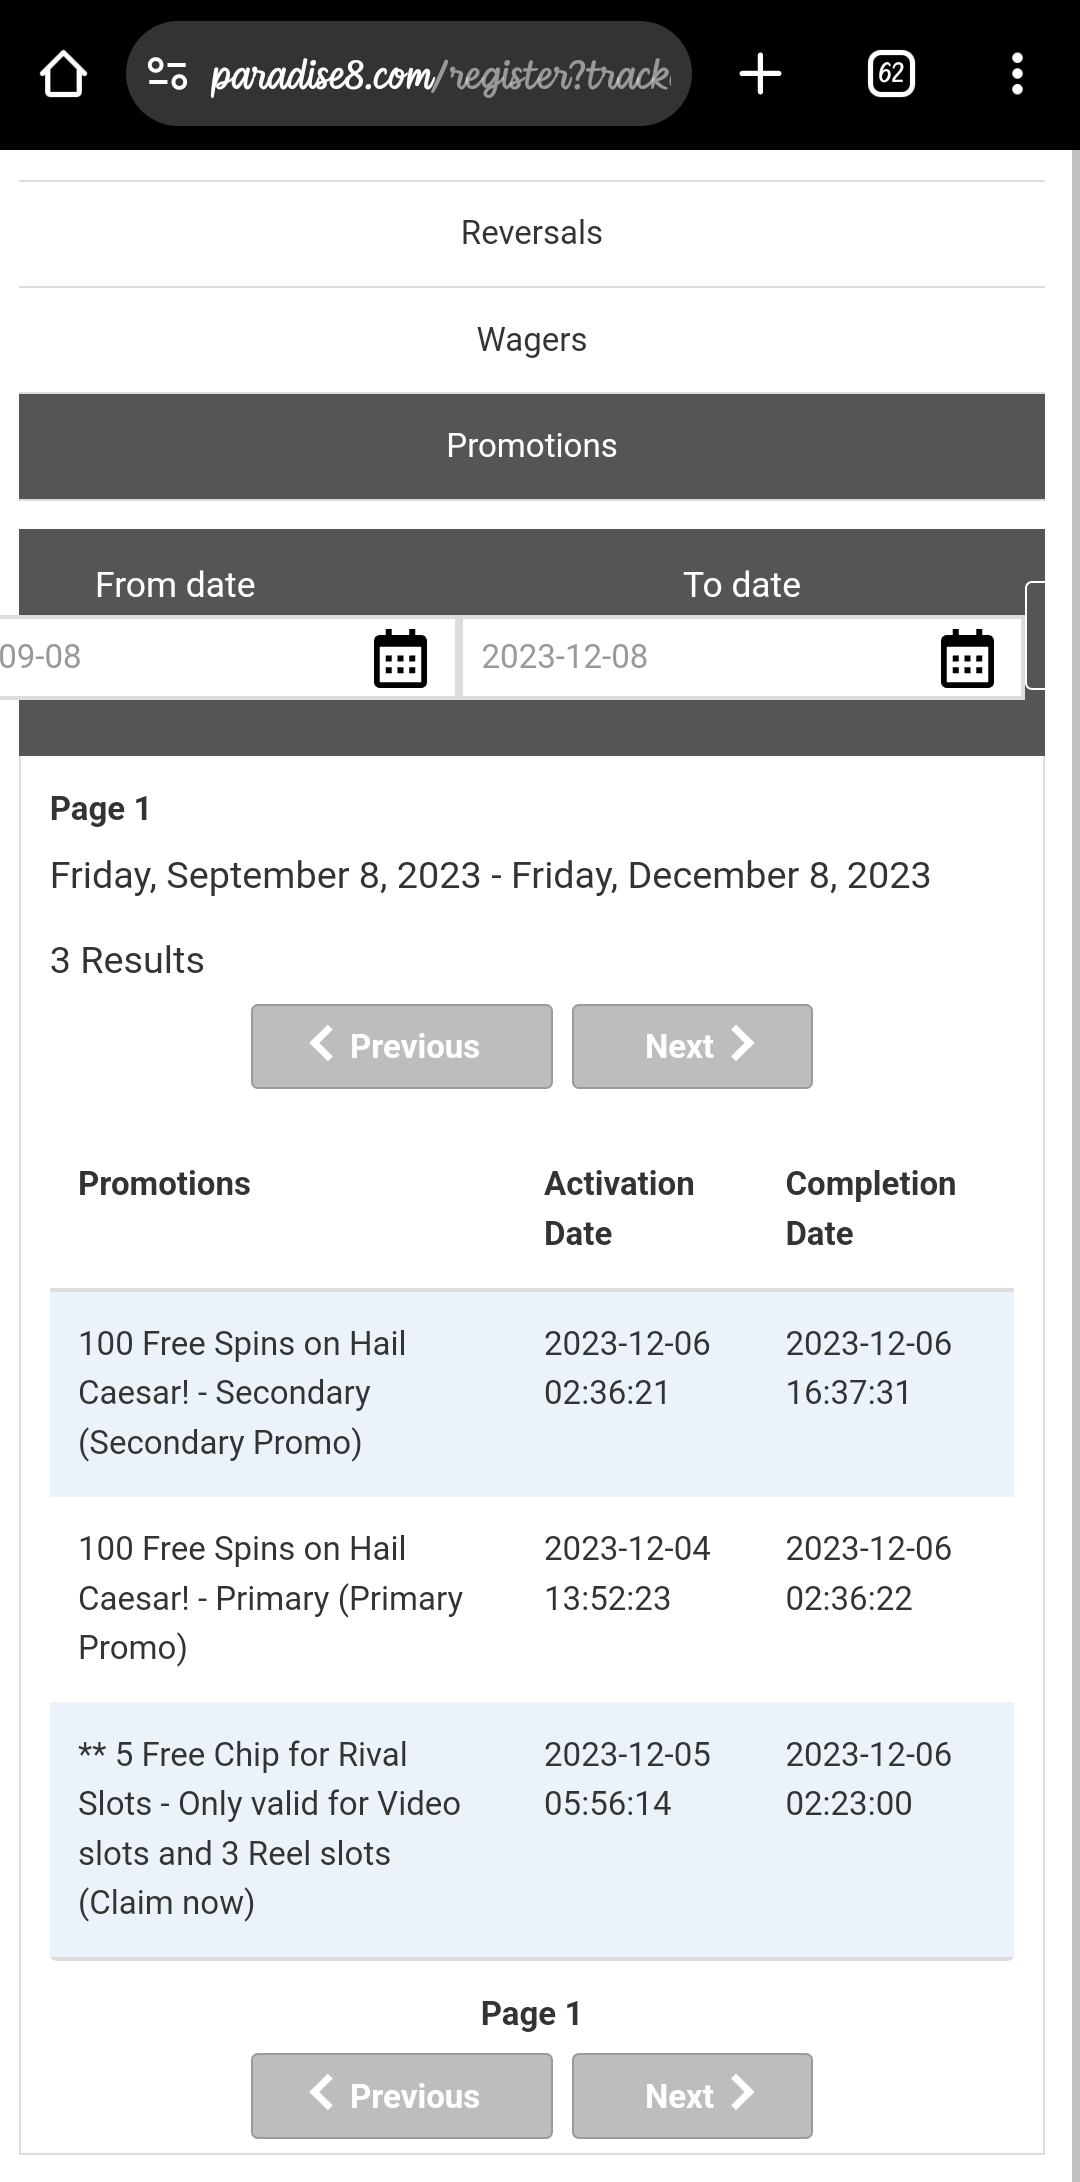Screen dimensions: 1080x2182
Task: Switch to the Wagers tab
Action: (531, 340)
